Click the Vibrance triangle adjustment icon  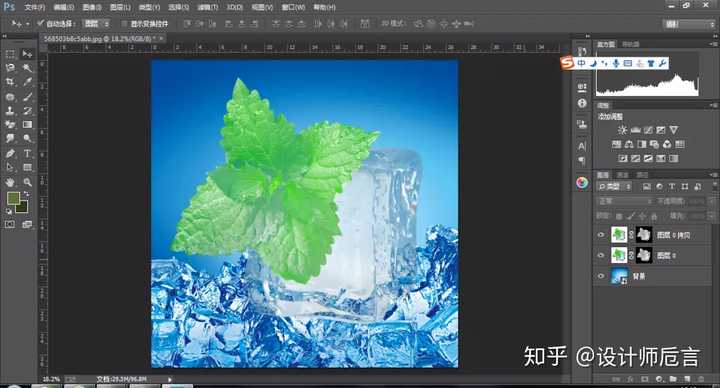tap(674, 130)
